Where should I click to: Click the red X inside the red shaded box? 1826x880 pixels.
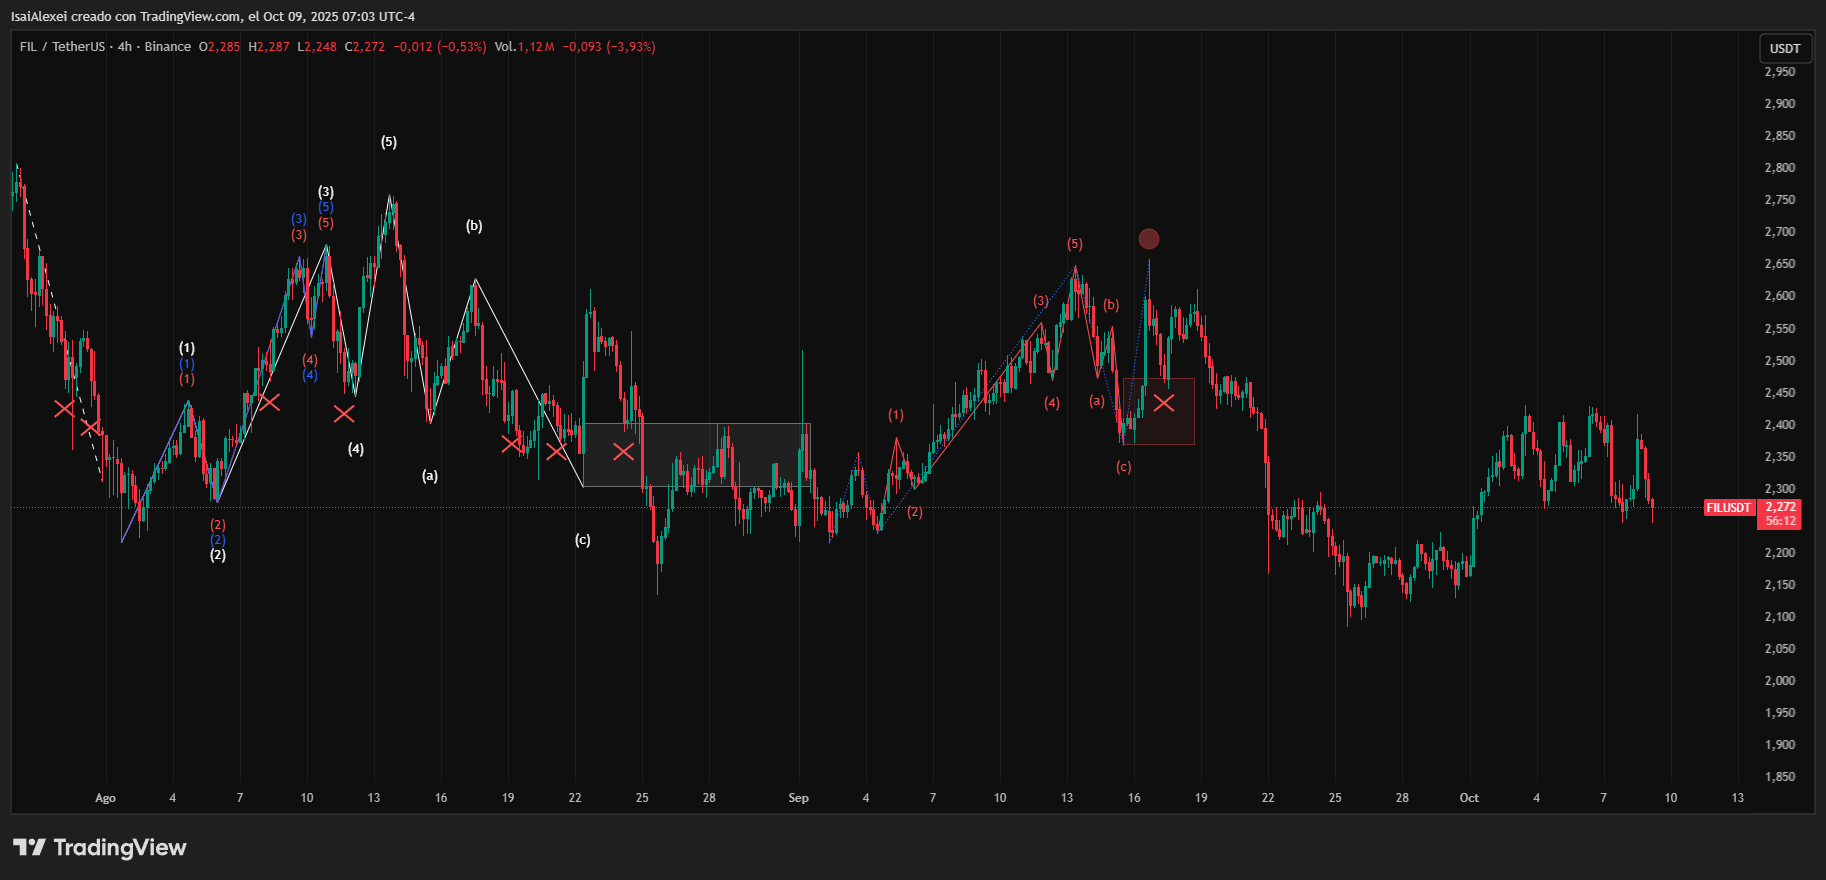coord(1163,403)
